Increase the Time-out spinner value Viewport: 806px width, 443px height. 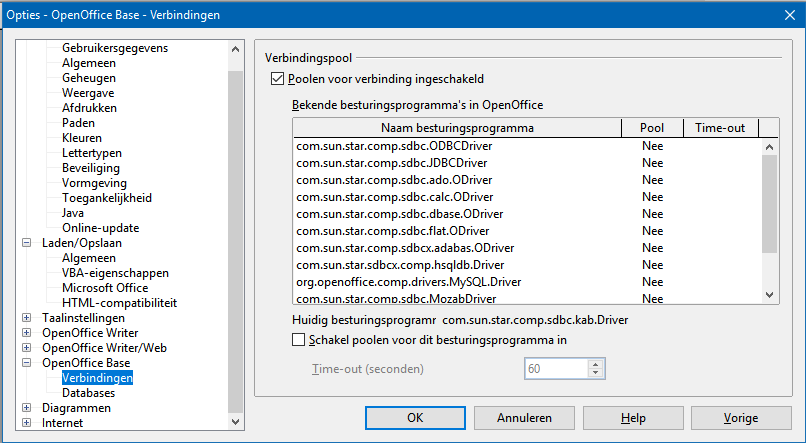pos(597,364)
